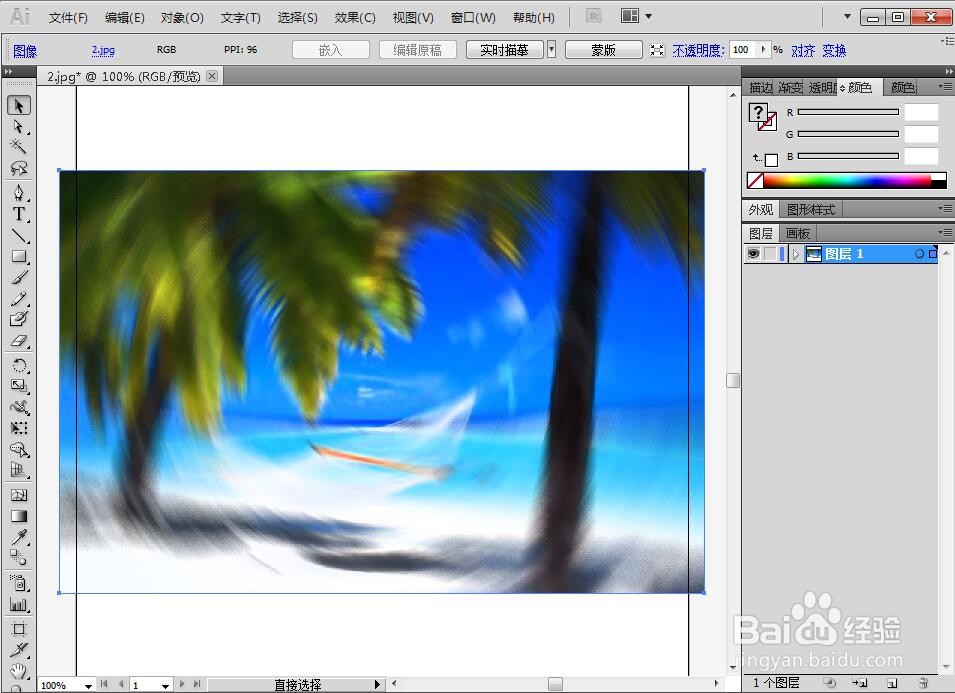The width and height of the screenshot is (955, 693).
Task: Open the 效果(C) menu
Action: point(354,18)
